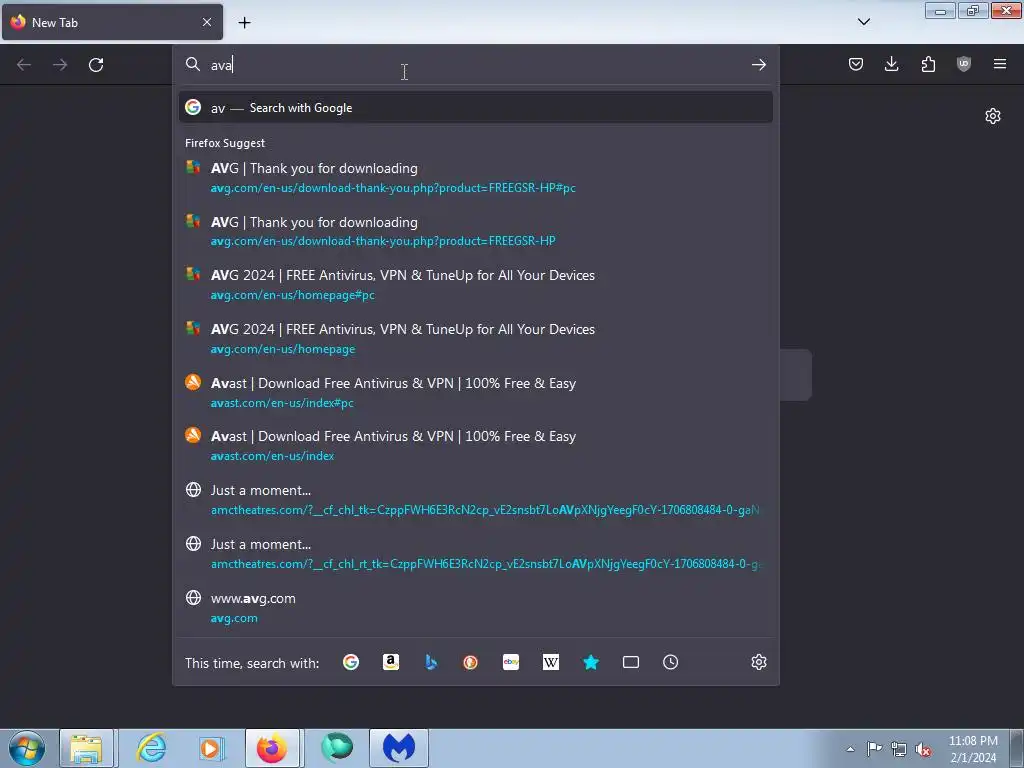Search history using the clock icon
1024x768 pixels.
pyautogui.click(x=671, y=662)
